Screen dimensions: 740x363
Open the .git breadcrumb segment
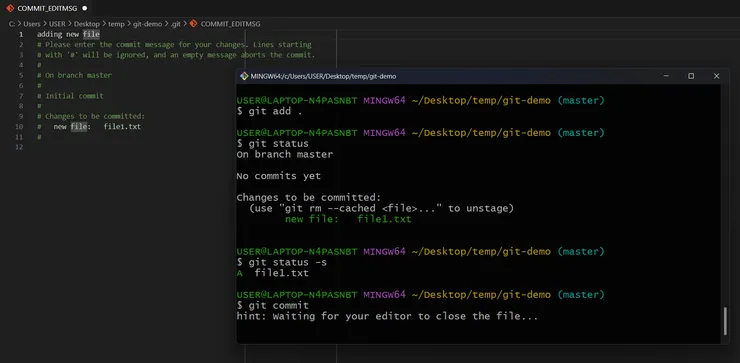pos(176,24)
